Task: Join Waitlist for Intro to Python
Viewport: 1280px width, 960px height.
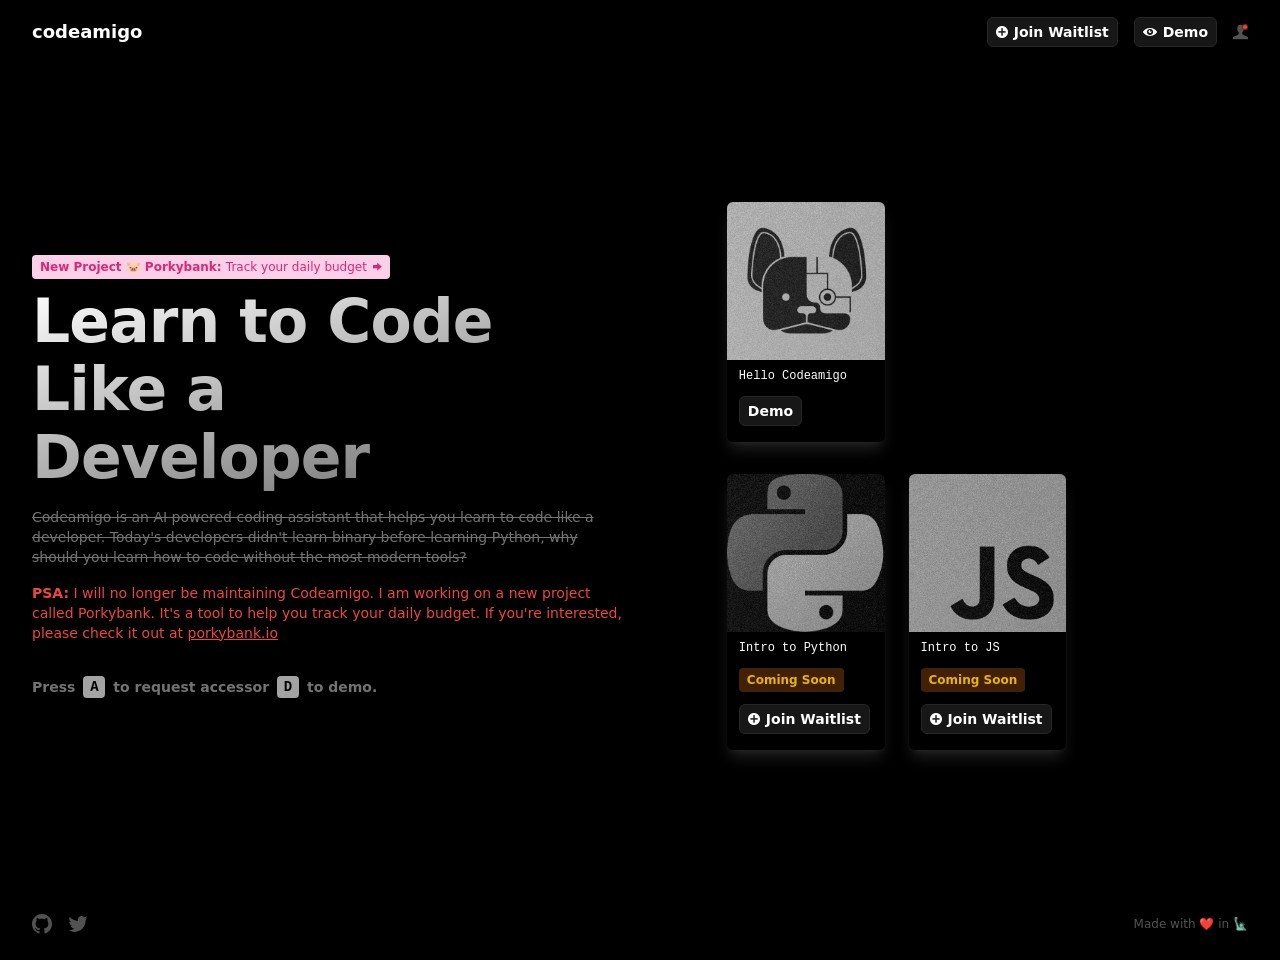Action: click(804, 719)
